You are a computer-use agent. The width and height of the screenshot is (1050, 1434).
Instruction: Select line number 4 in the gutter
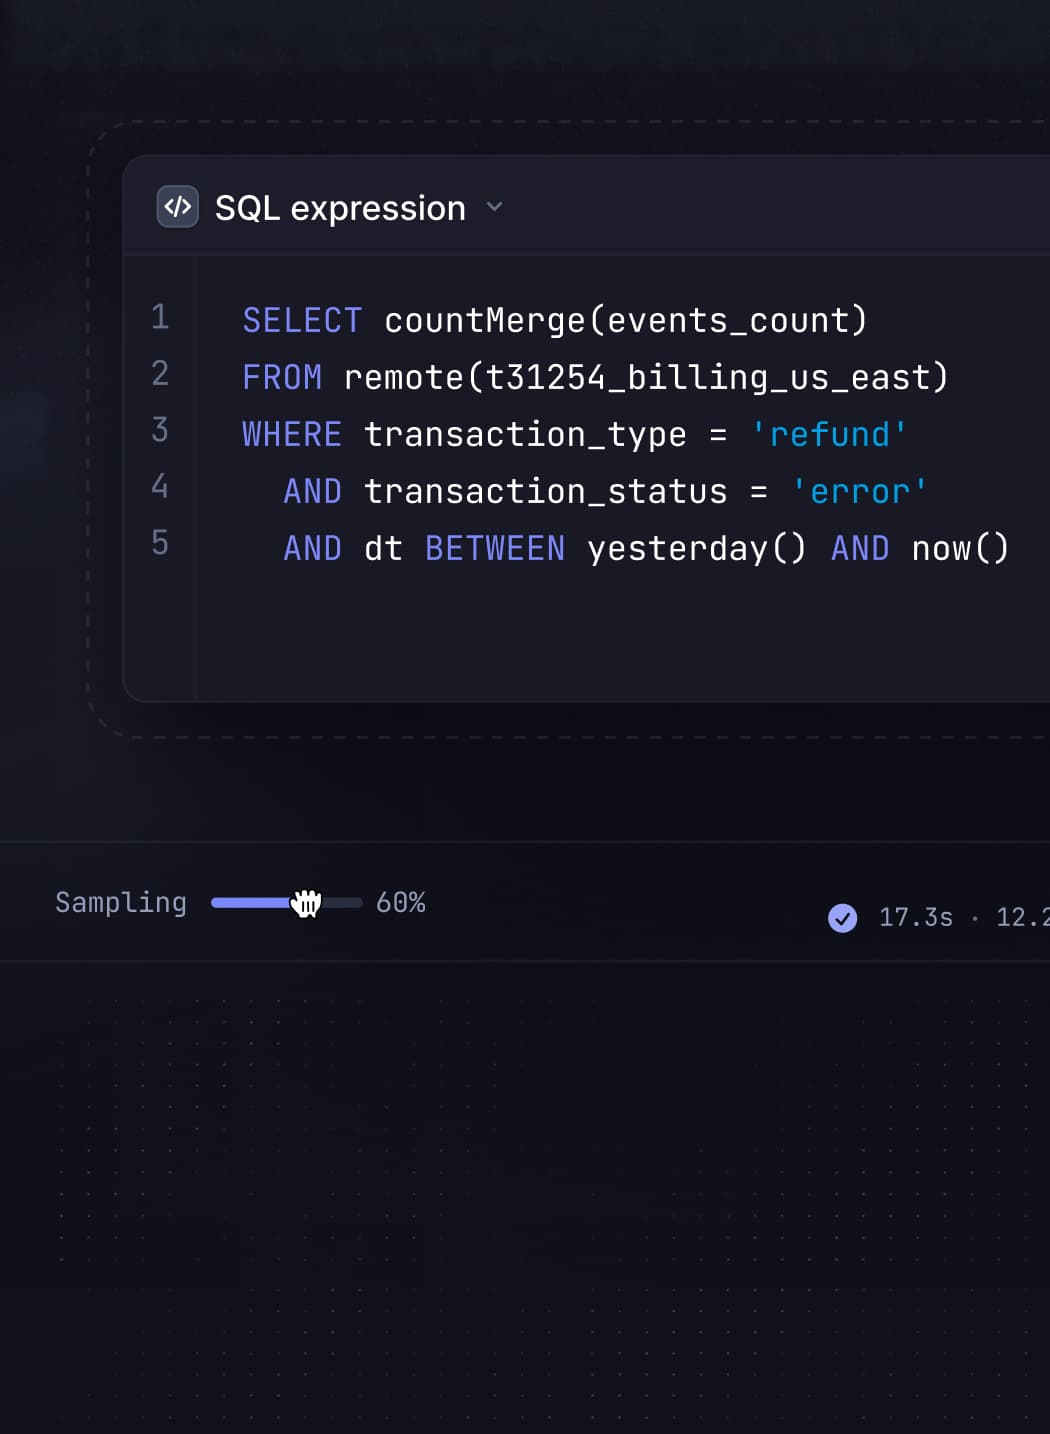[x=160, y=487]
